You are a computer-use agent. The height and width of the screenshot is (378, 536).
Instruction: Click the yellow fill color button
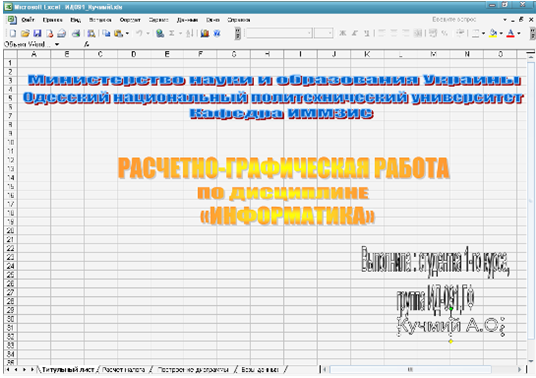coord(493,33)
